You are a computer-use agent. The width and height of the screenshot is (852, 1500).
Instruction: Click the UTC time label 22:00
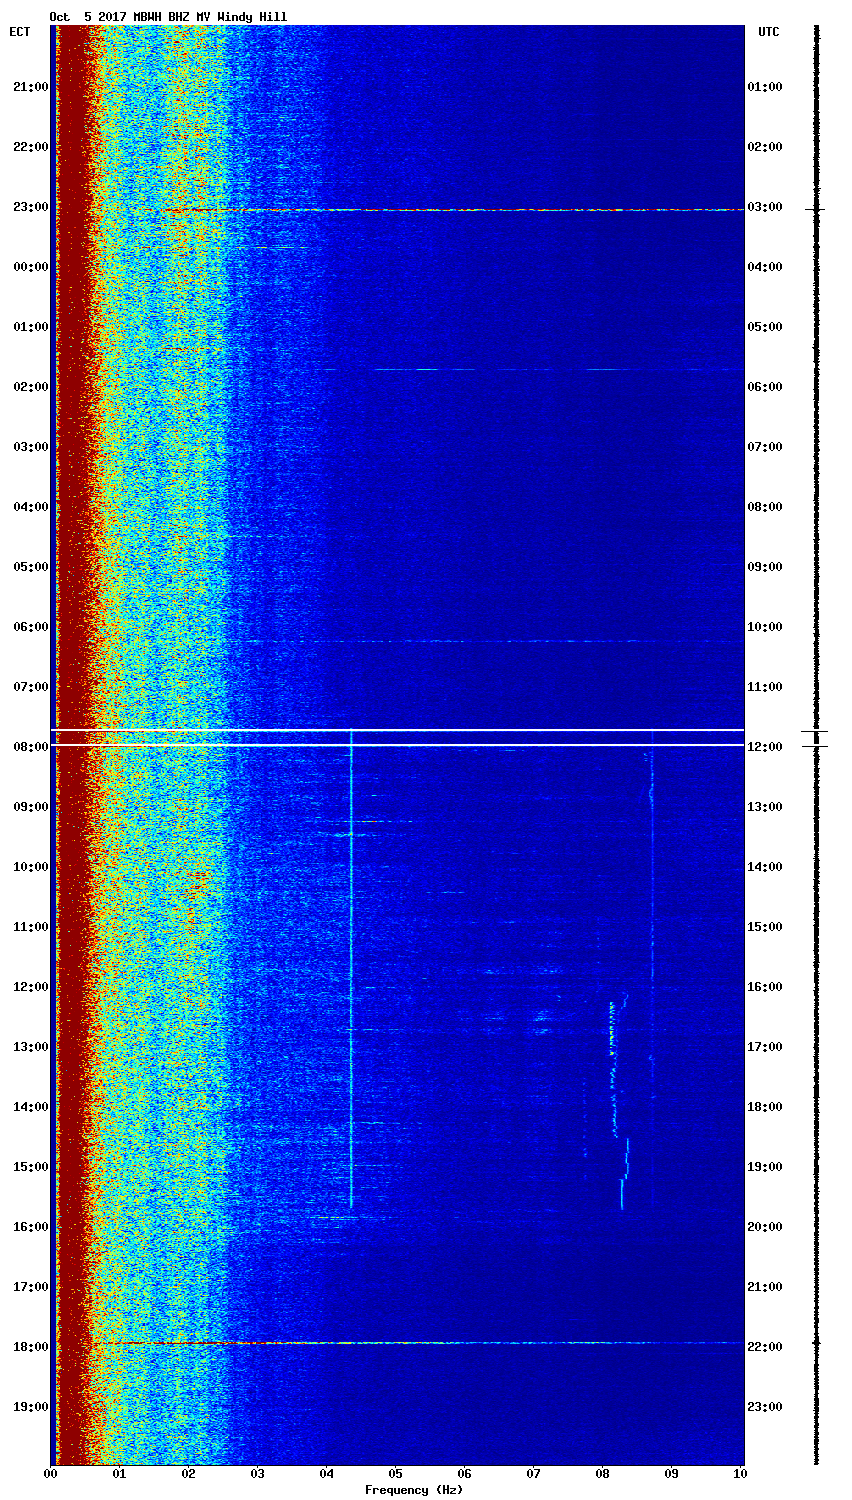(x=765, y=1347)
